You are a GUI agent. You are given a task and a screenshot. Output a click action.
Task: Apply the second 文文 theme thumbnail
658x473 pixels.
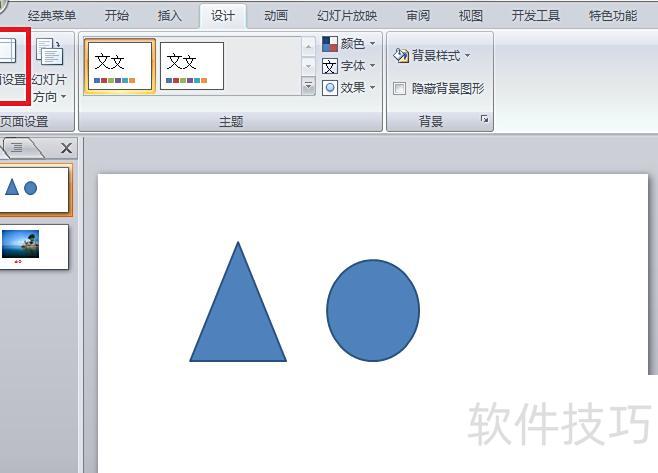point(192,66)
